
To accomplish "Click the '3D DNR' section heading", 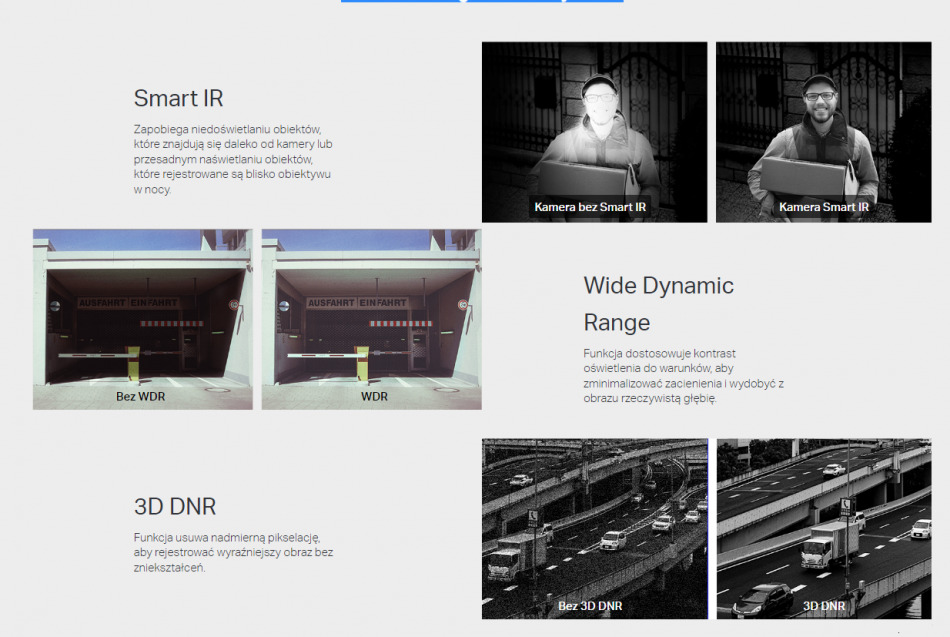I will (x=175, y=505).
